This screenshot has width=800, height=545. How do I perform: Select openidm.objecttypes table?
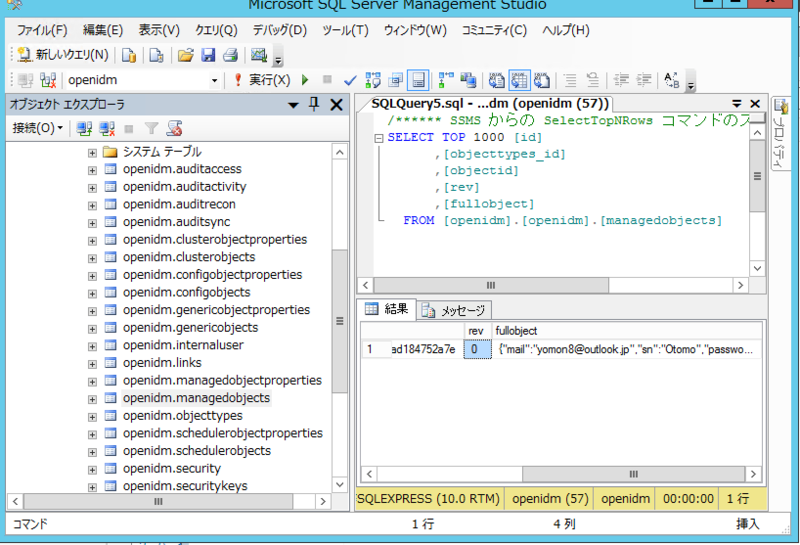(183, 415)
